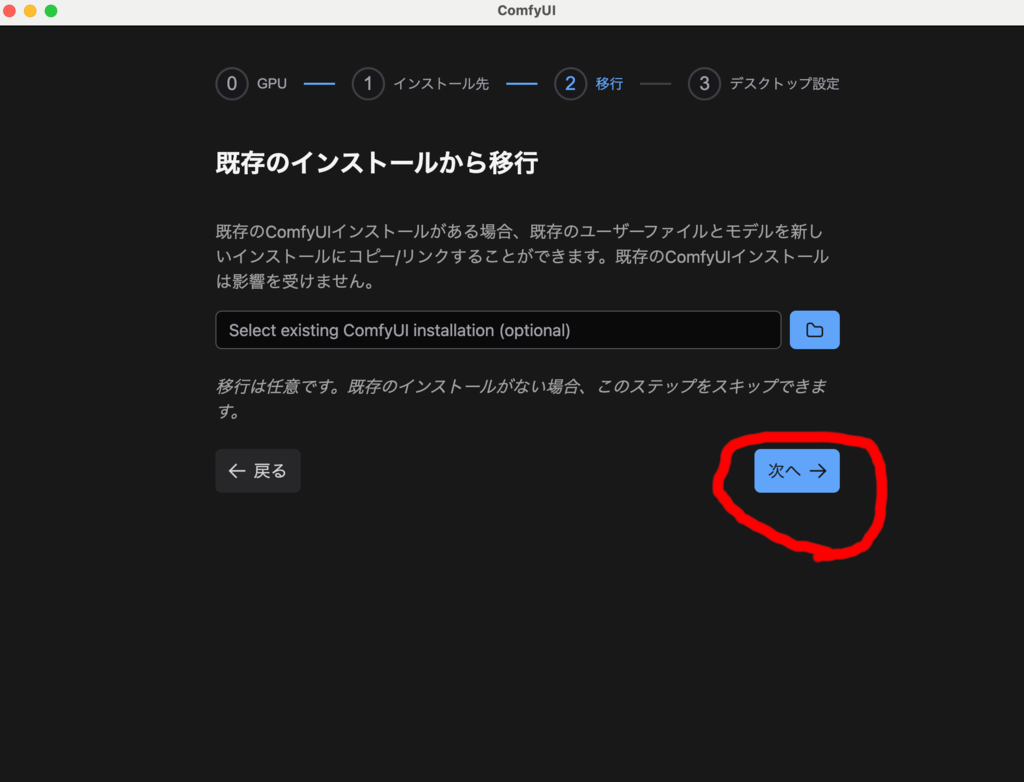Screen dimensions: 1024x782
Task: Click the ComfyUI window title text
Action: point(526,10)
